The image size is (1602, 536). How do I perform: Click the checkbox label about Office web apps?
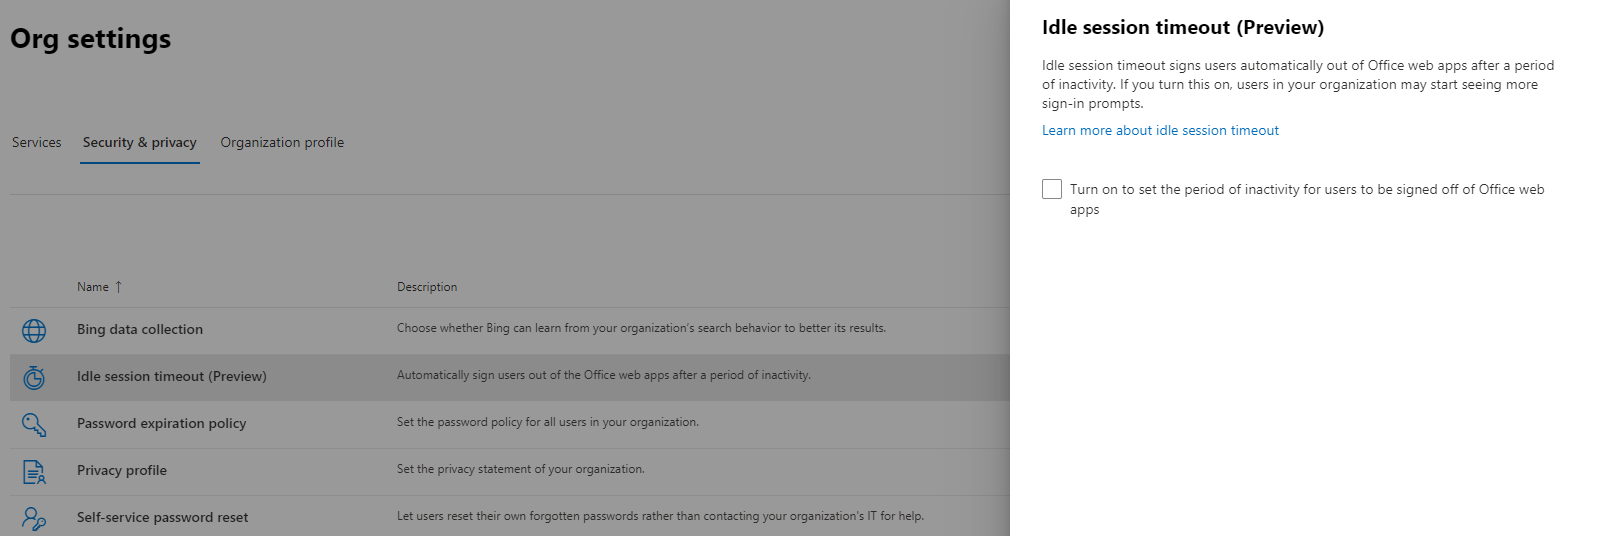[1307, 199]
